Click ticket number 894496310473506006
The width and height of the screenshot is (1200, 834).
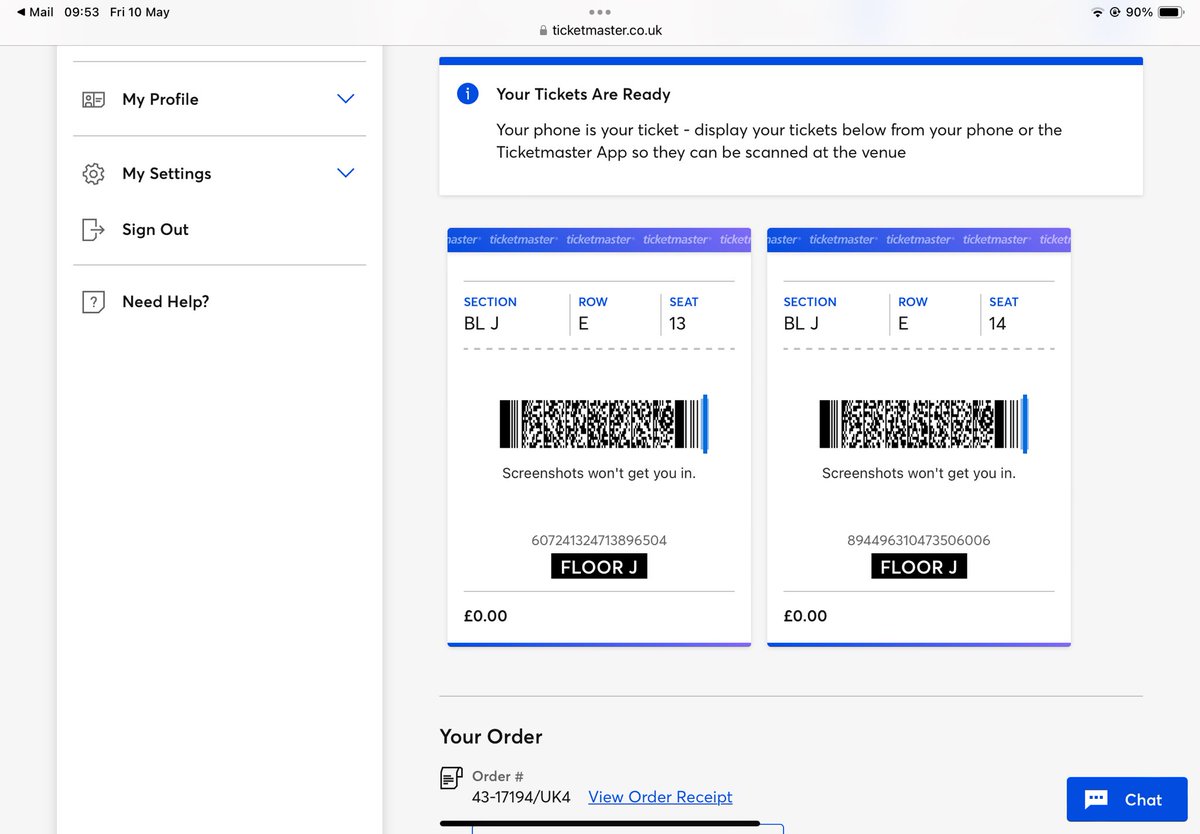[919, 540]
